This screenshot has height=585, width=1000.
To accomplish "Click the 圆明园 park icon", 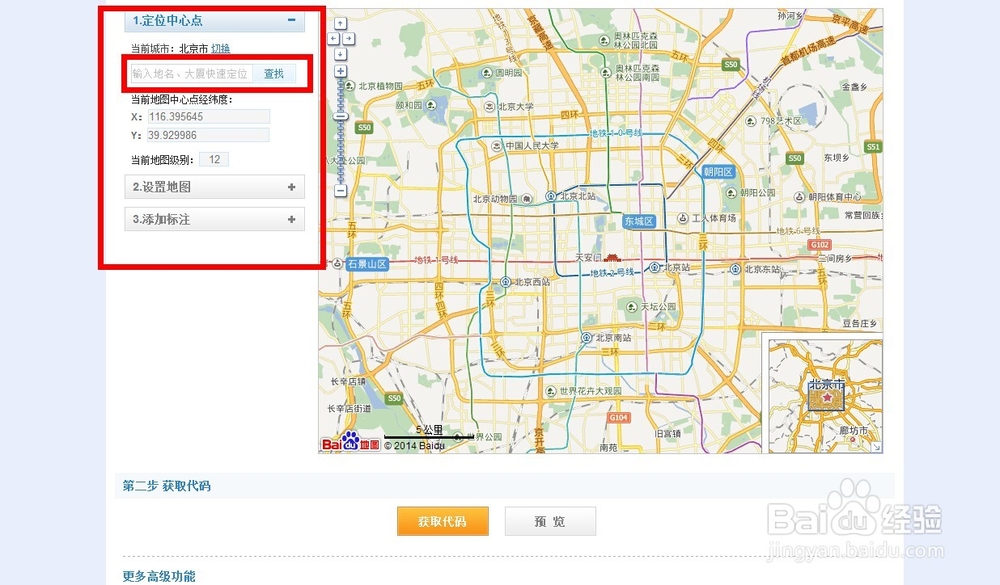I will [x=487, y=73].
